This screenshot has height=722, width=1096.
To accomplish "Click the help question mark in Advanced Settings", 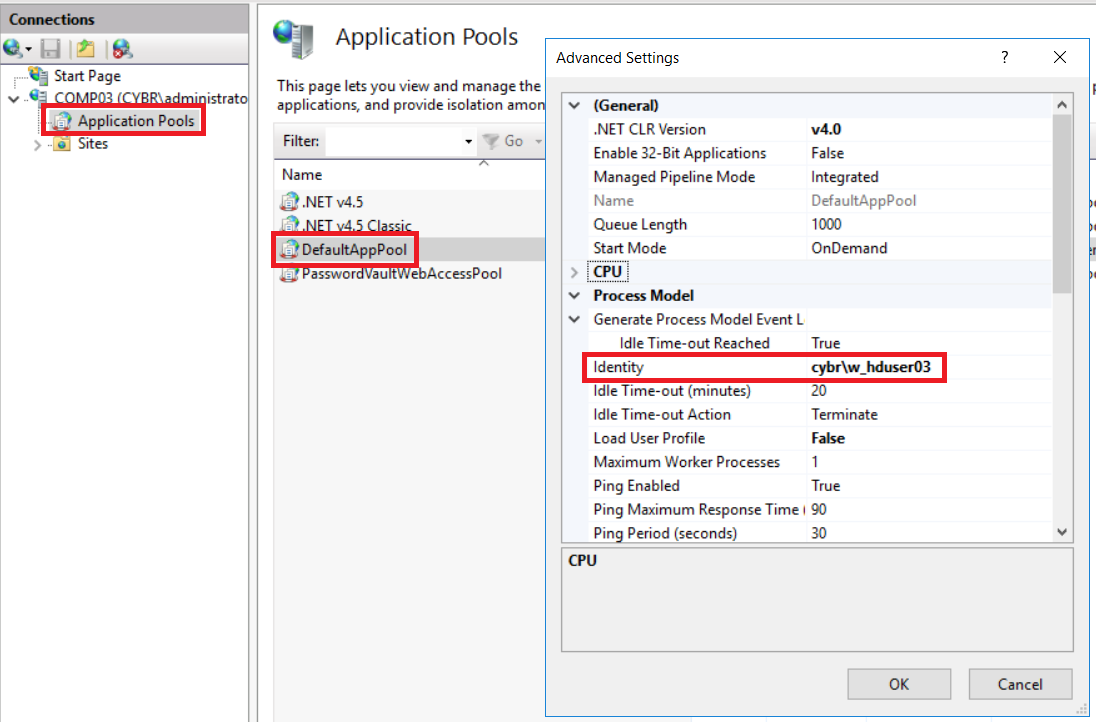I will pyautogui.click(x=1005, y=58).
